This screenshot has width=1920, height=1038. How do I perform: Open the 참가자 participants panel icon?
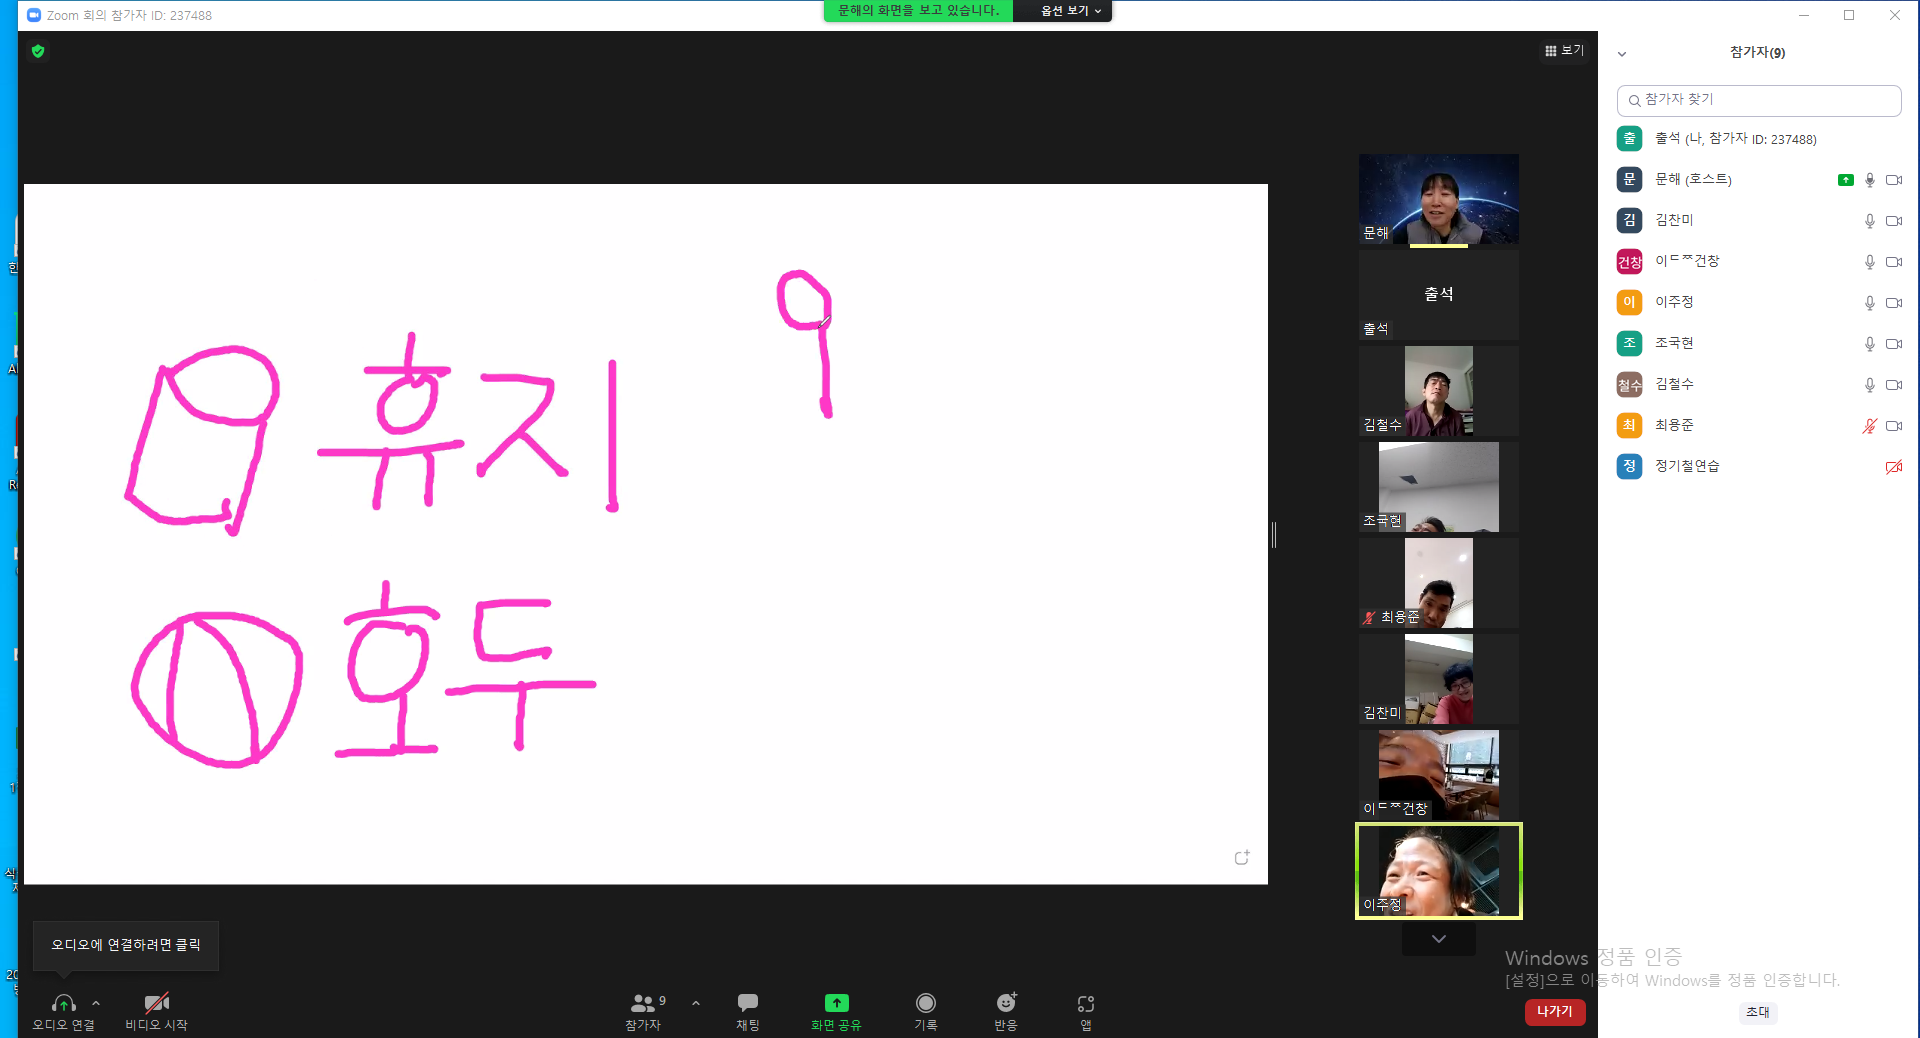643,1003
